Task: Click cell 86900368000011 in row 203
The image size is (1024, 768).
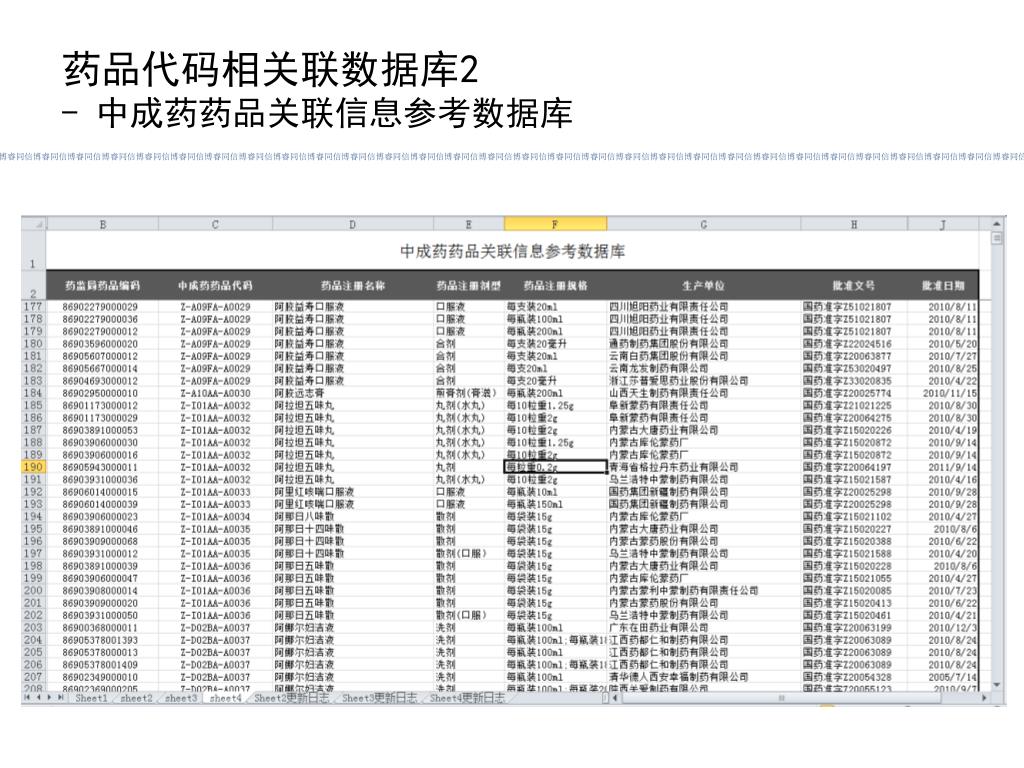Action: [101, 628]
